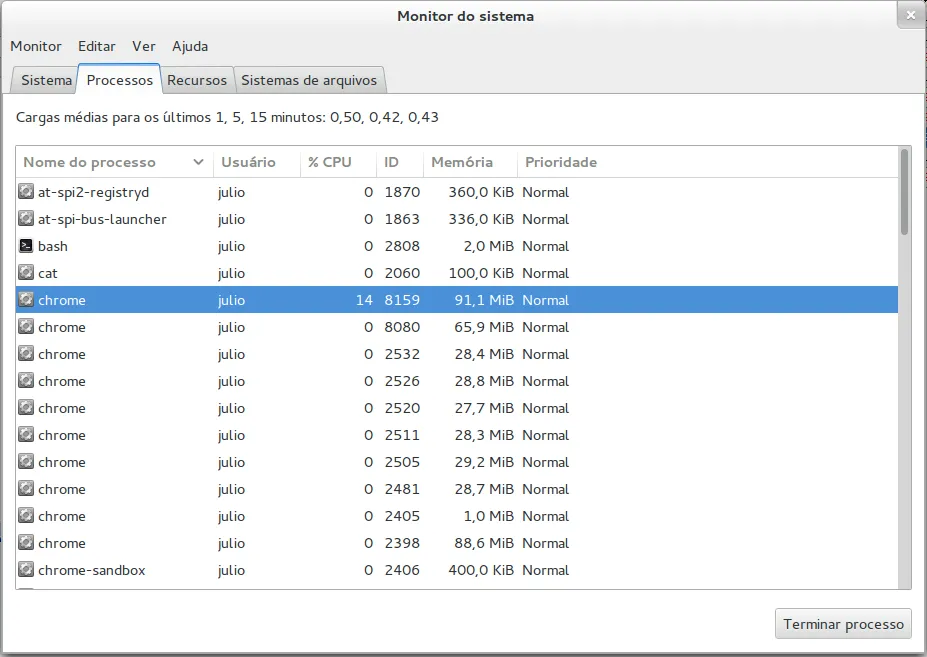Click the cat process icon
927x657 pixels.
[26, 273]
